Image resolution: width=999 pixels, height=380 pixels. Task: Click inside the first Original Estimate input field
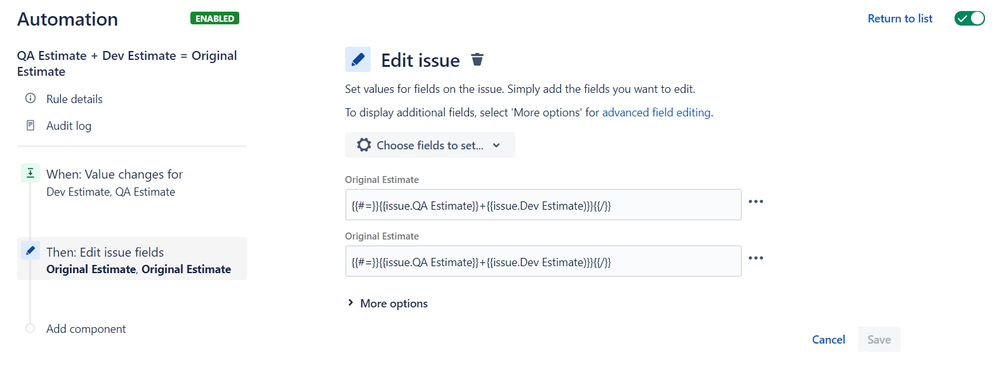coord(543,205)
